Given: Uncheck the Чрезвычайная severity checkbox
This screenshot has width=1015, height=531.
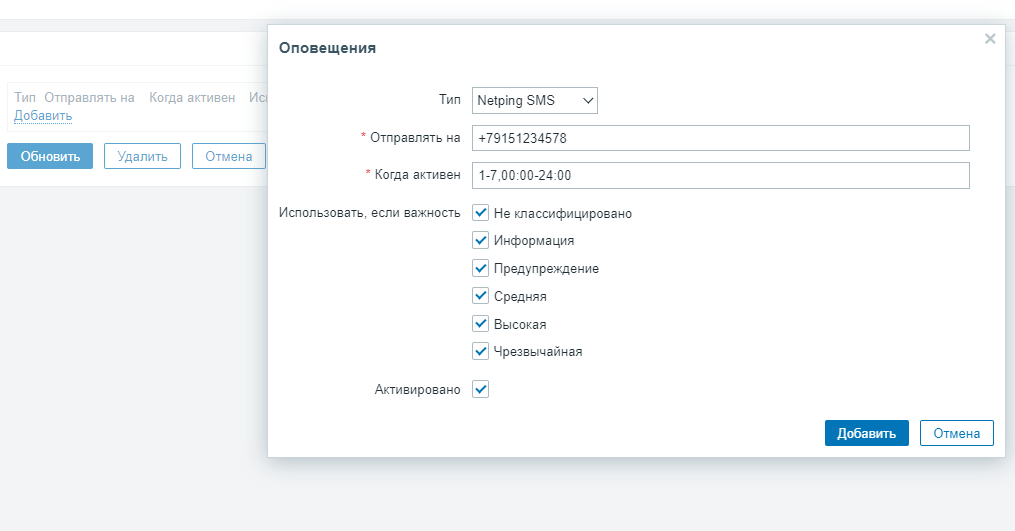Looking at the screenshot, I should click(481, 351).
